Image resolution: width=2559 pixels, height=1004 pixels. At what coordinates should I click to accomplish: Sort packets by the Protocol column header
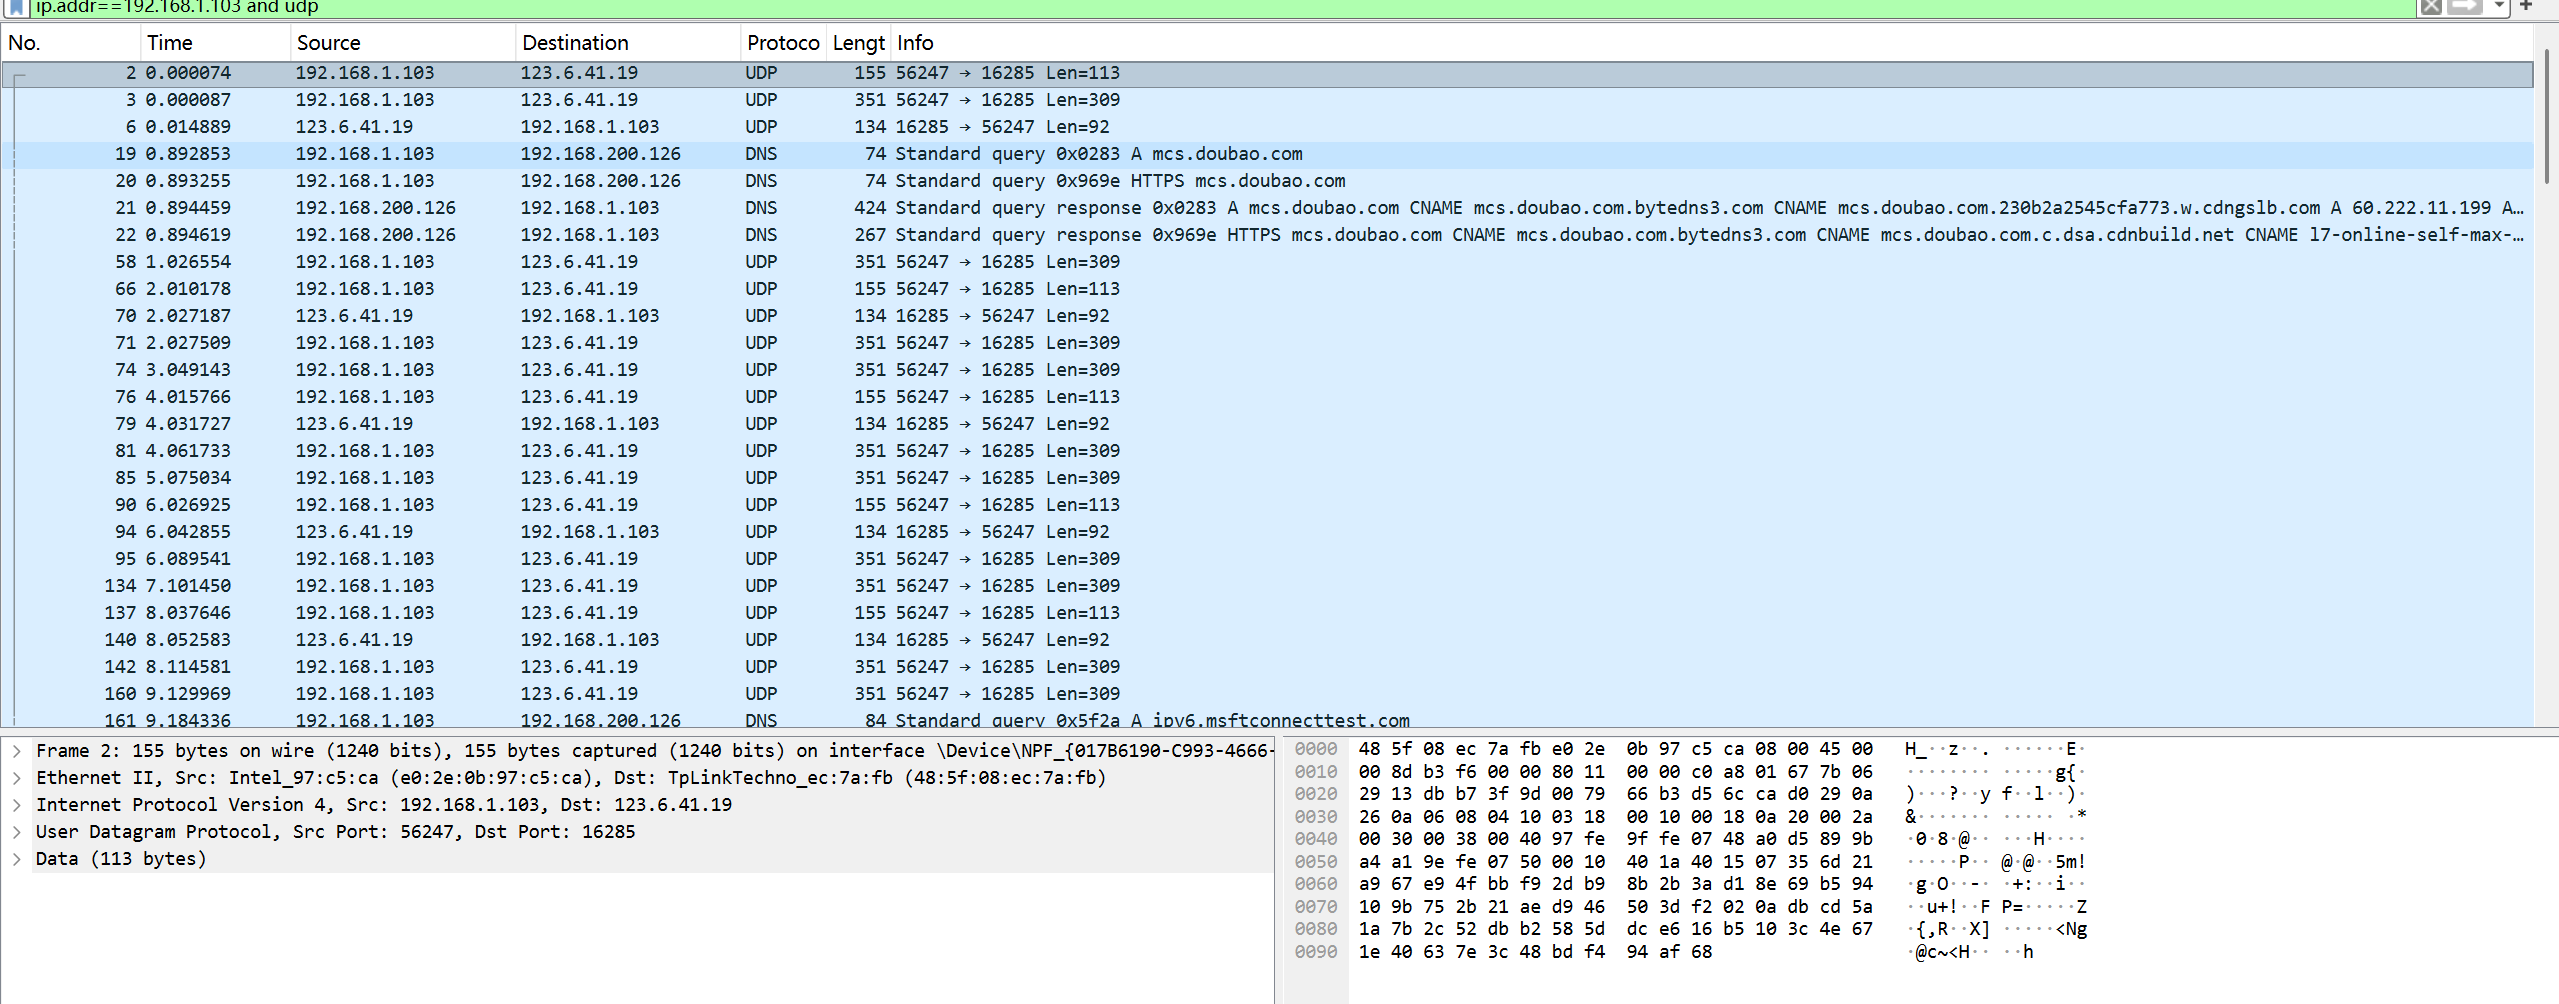click(783, 43)
